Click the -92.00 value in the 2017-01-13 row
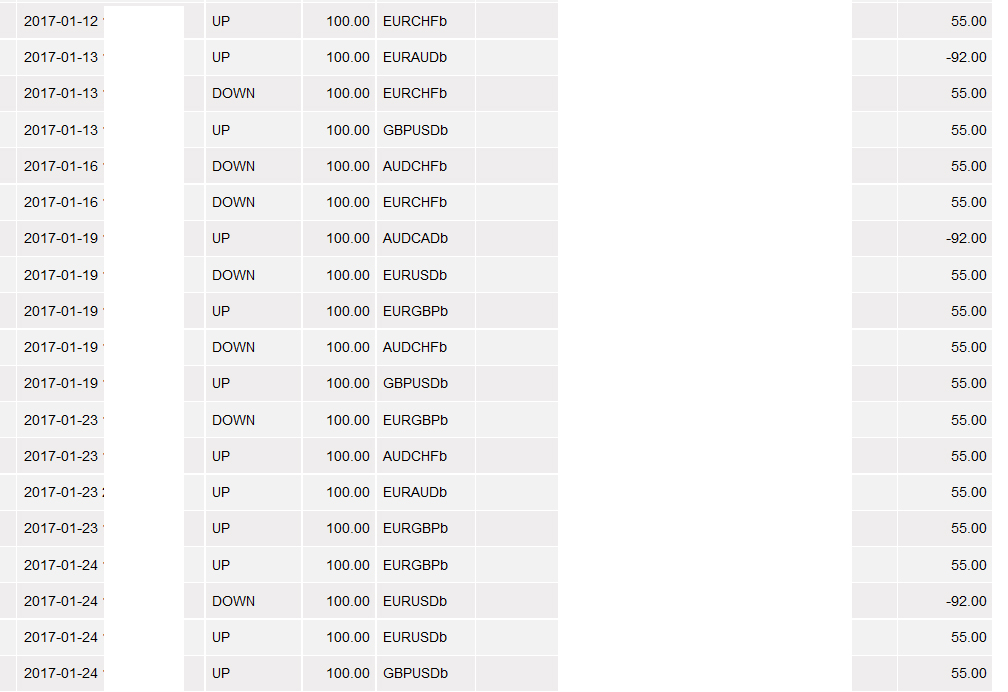The width and height of the screenshot is (1008, 692). [x=966, y=57]
